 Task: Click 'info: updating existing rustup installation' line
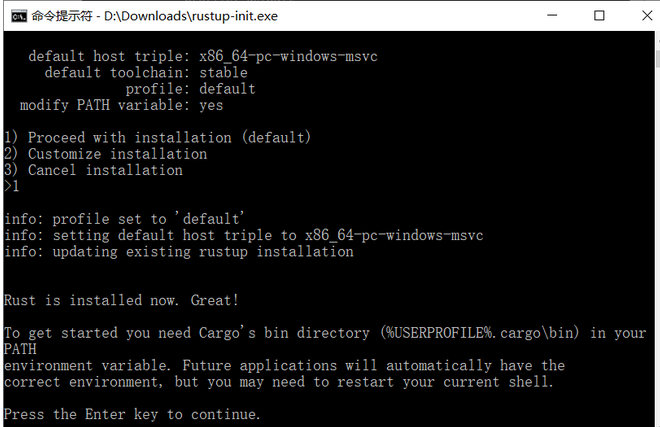(x=178, y=252)
